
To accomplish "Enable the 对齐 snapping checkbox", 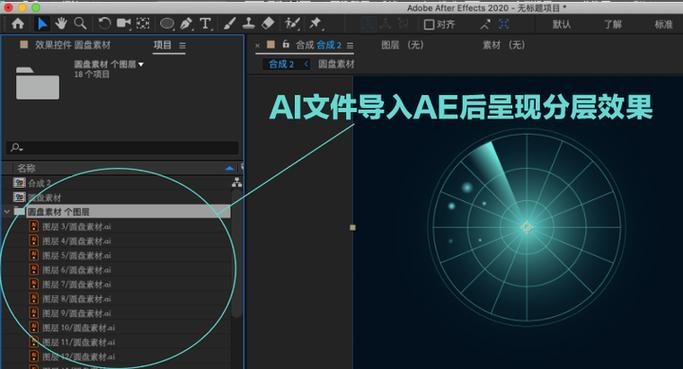I will pos(429,24).
